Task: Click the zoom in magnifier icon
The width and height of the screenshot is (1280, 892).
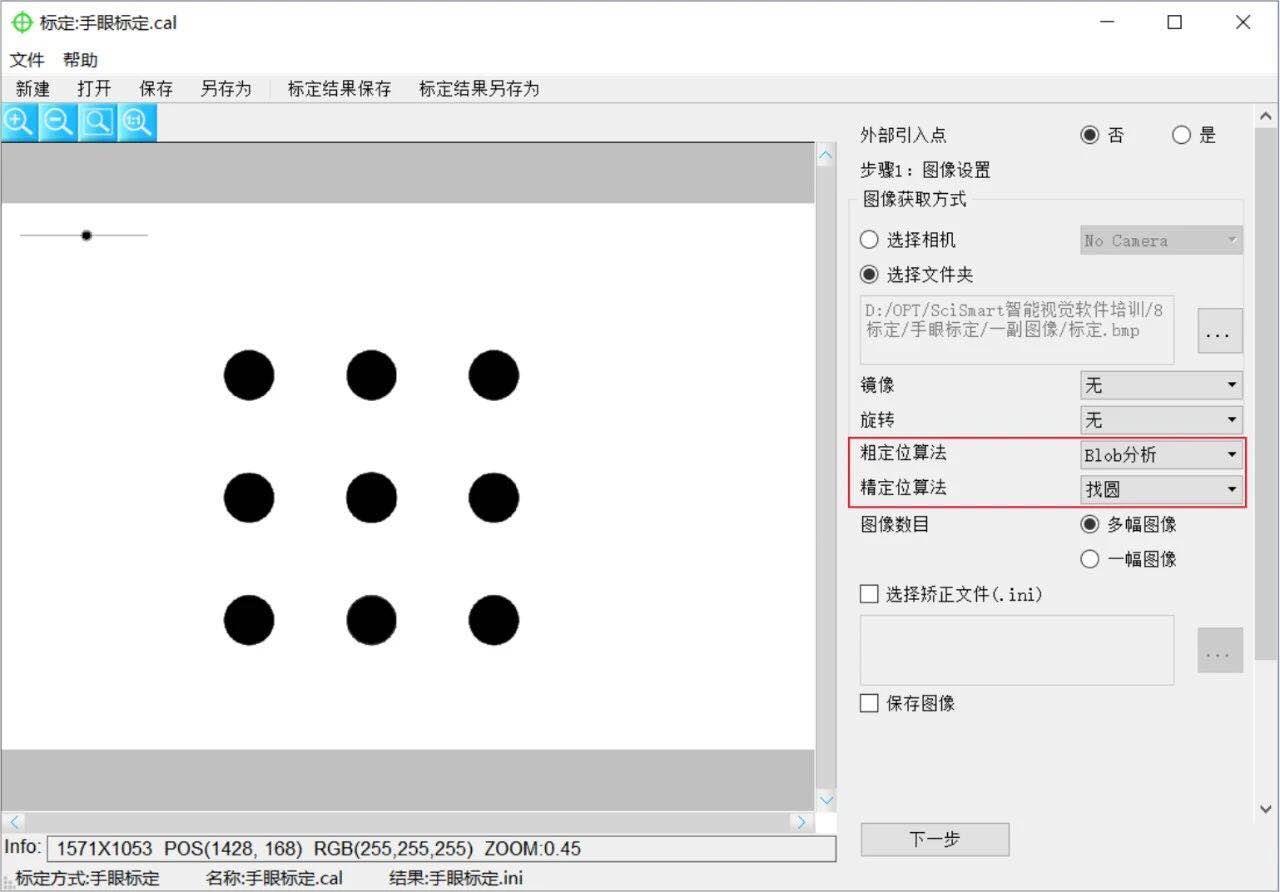Action: coord(19,122)
